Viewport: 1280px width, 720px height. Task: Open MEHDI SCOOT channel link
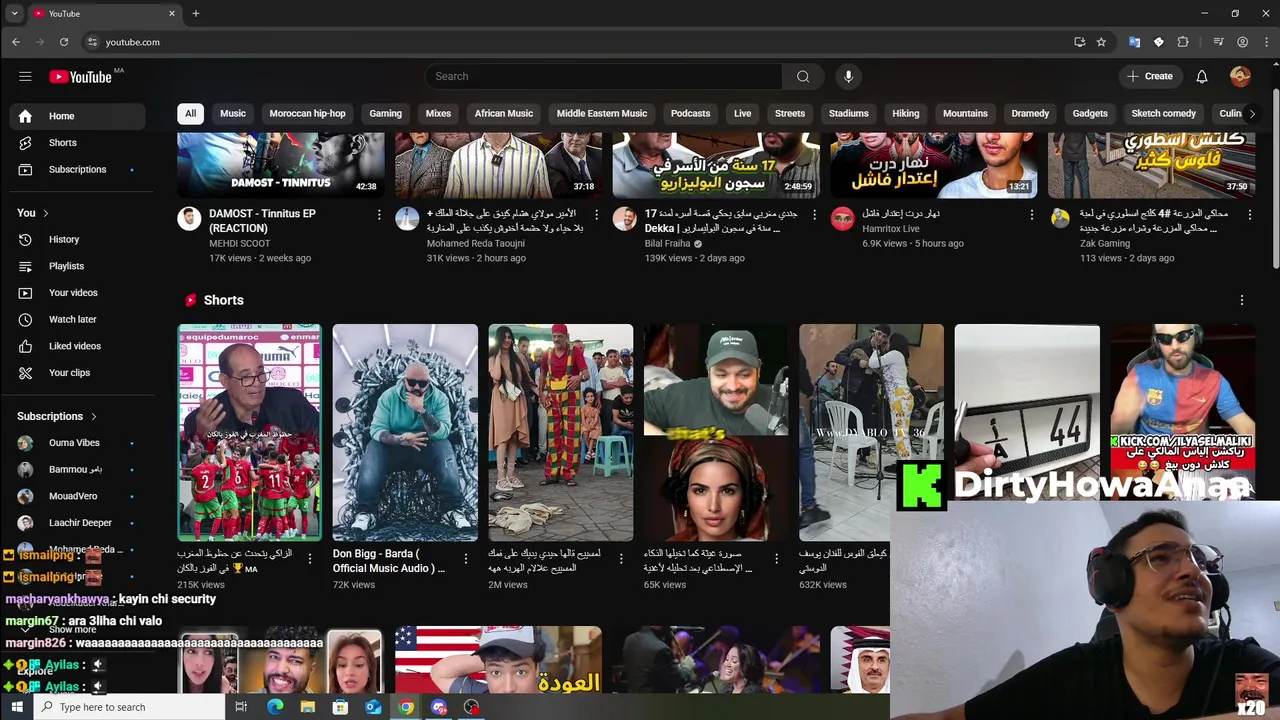[x=239, y=243]
